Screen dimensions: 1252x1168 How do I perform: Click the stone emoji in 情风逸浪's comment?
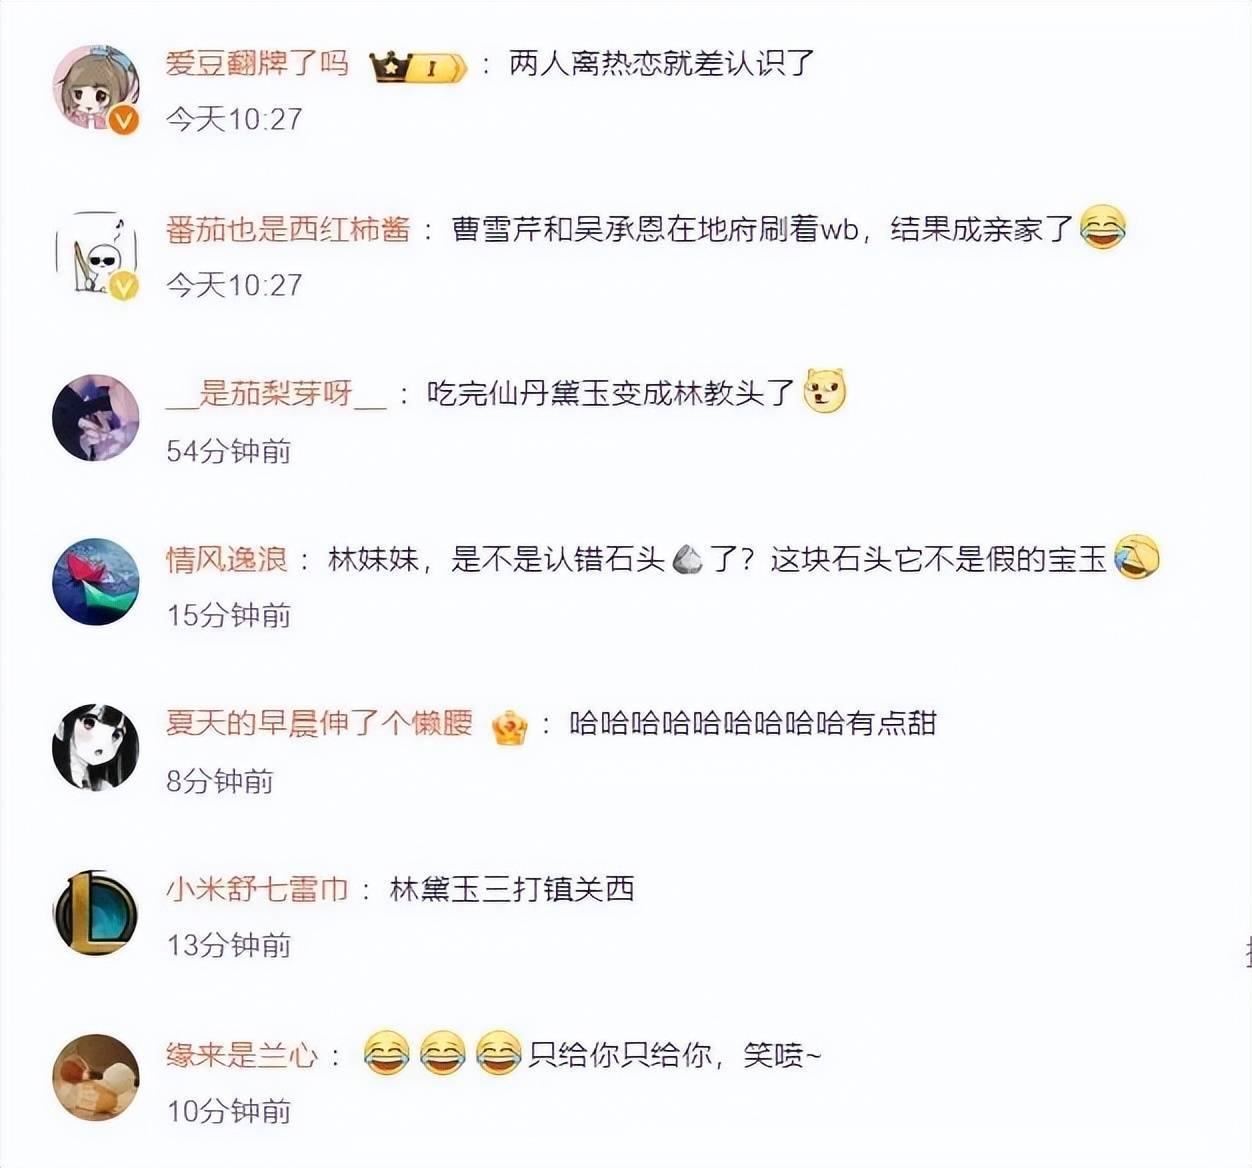point(688,559)
